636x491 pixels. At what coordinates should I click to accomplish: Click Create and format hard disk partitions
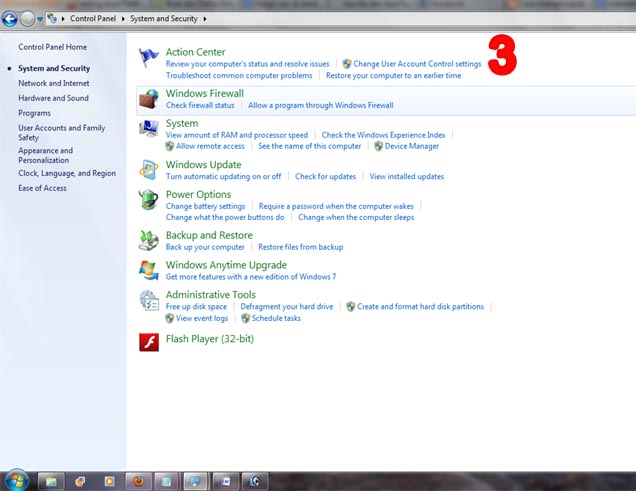pos(420,307)
